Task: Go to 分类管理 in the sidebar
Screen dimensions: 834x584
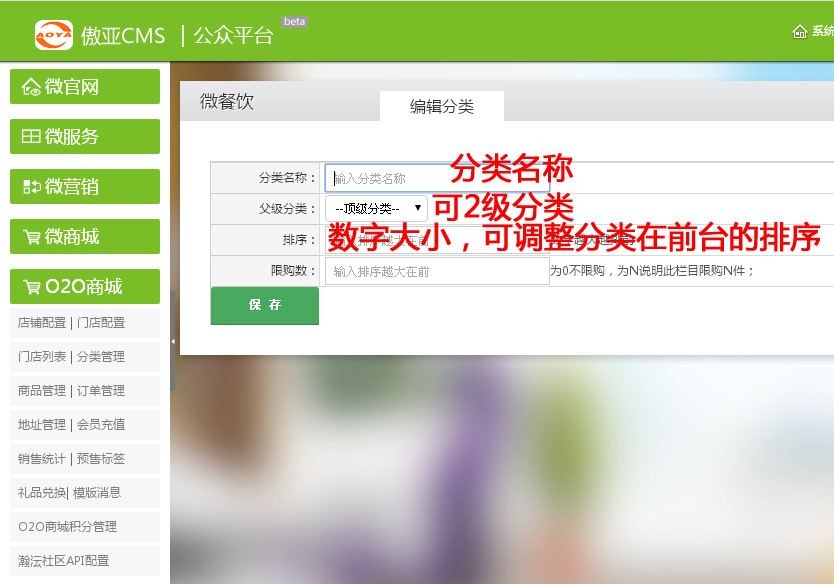Action: [101, 357]
